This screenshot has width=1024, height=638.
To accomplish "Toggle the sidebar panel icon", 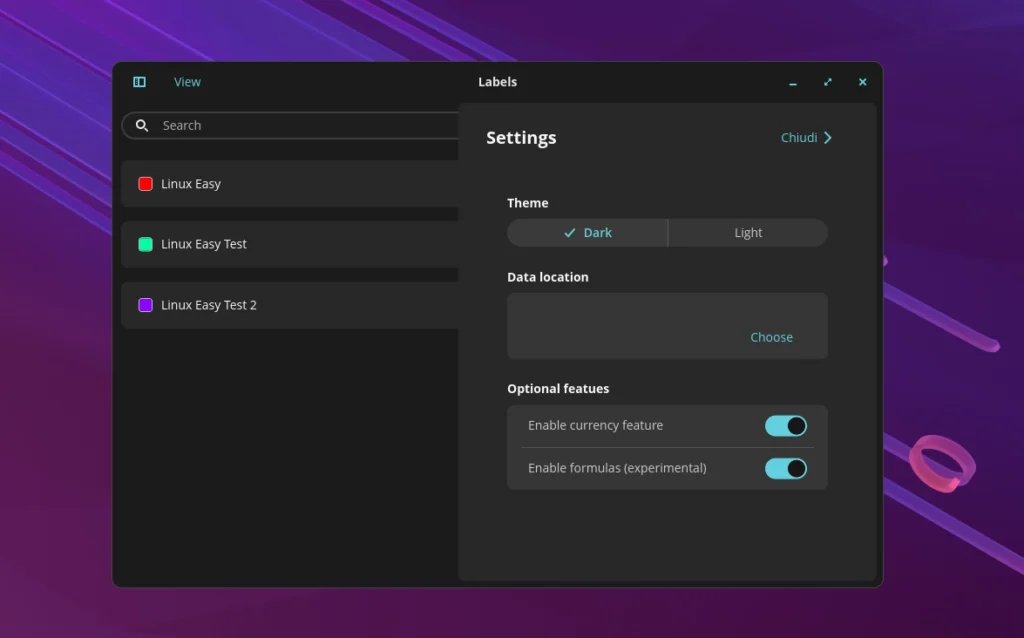I will [x=139, y=82].
